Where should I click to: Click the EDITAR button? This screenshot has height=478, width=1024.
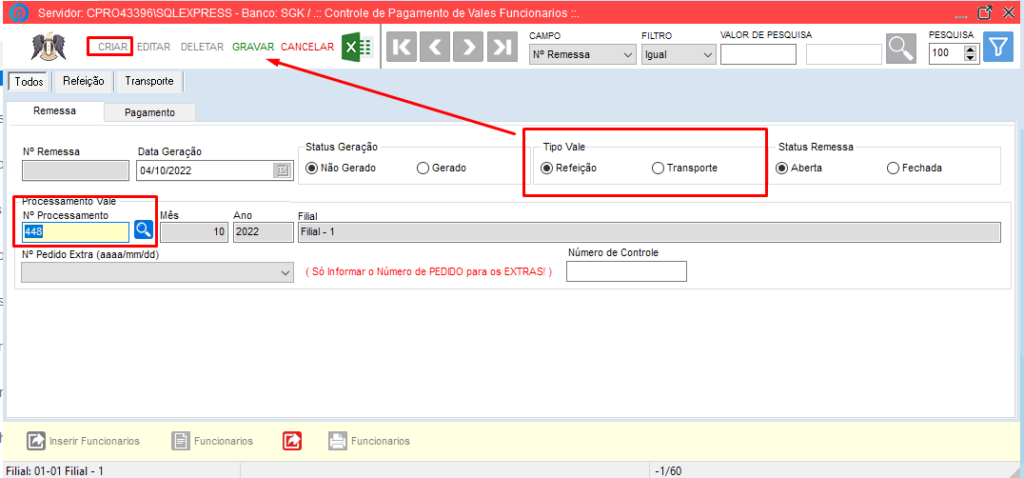tap(154, 47)
